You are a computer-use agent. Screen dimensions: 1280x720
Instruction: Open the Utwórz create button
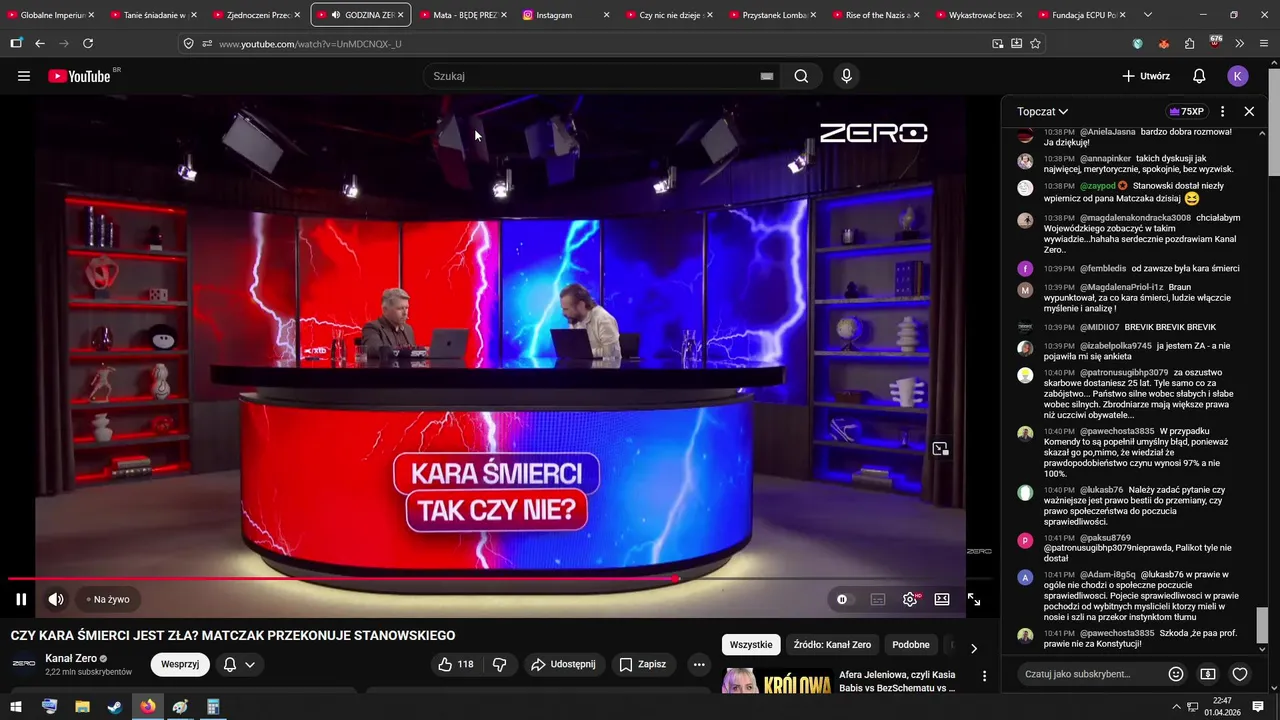point(1146,76)
